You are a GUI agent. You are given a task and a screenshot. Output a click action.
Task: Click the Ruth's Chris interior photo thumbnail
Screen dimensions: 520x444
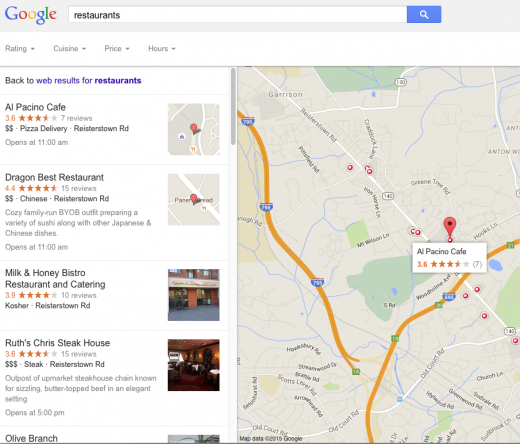coord(193,365)
